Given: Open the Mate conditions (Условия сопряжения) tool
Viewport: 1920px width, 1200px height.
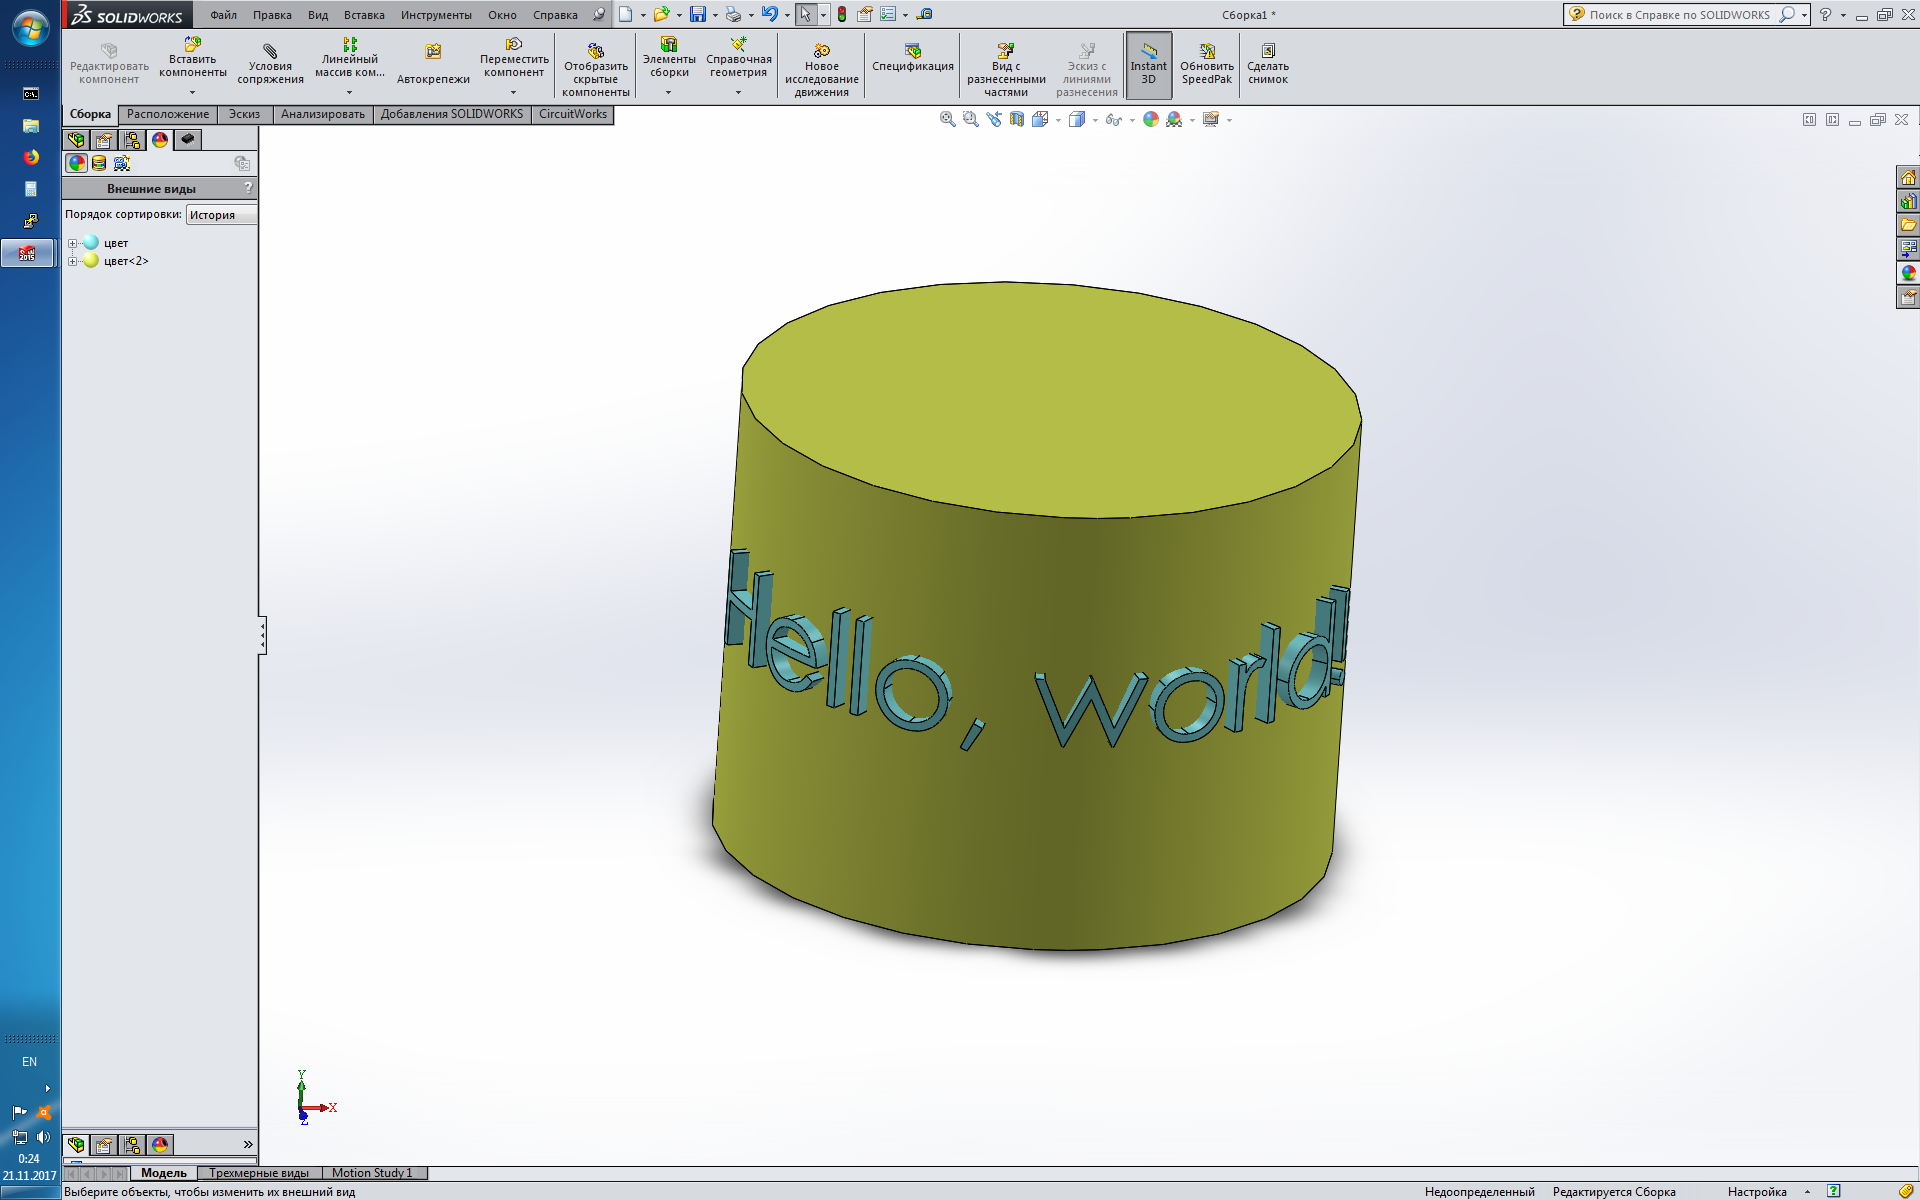Looking at the screenshot, I should 270,51.
